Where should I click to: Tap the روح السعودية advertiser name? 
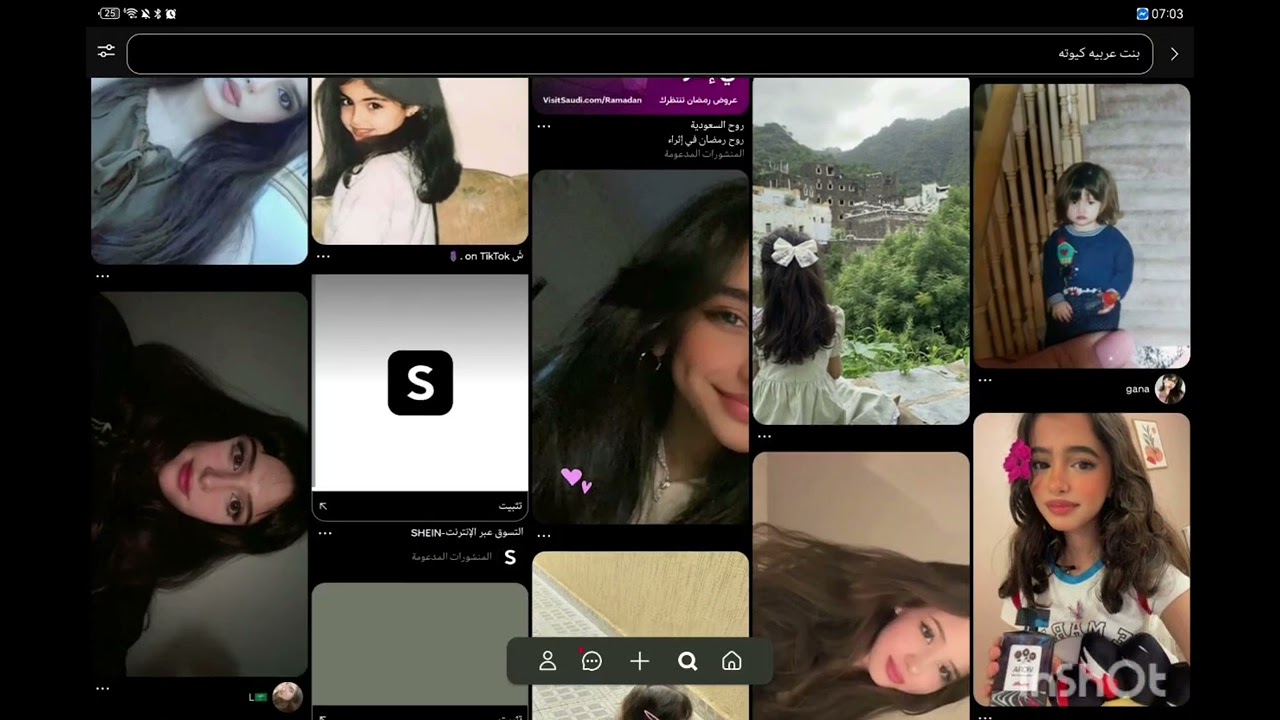click(717, 126)
